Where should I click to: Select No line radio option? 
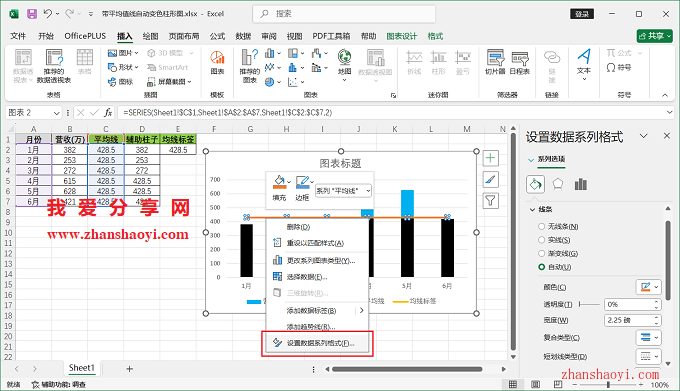point(541,226)
